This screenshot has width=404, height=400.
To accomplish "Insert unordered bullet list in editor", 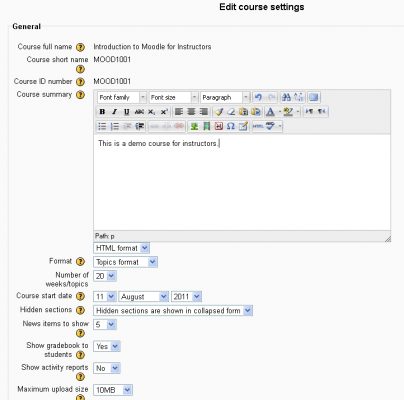I will coord(102,126).
